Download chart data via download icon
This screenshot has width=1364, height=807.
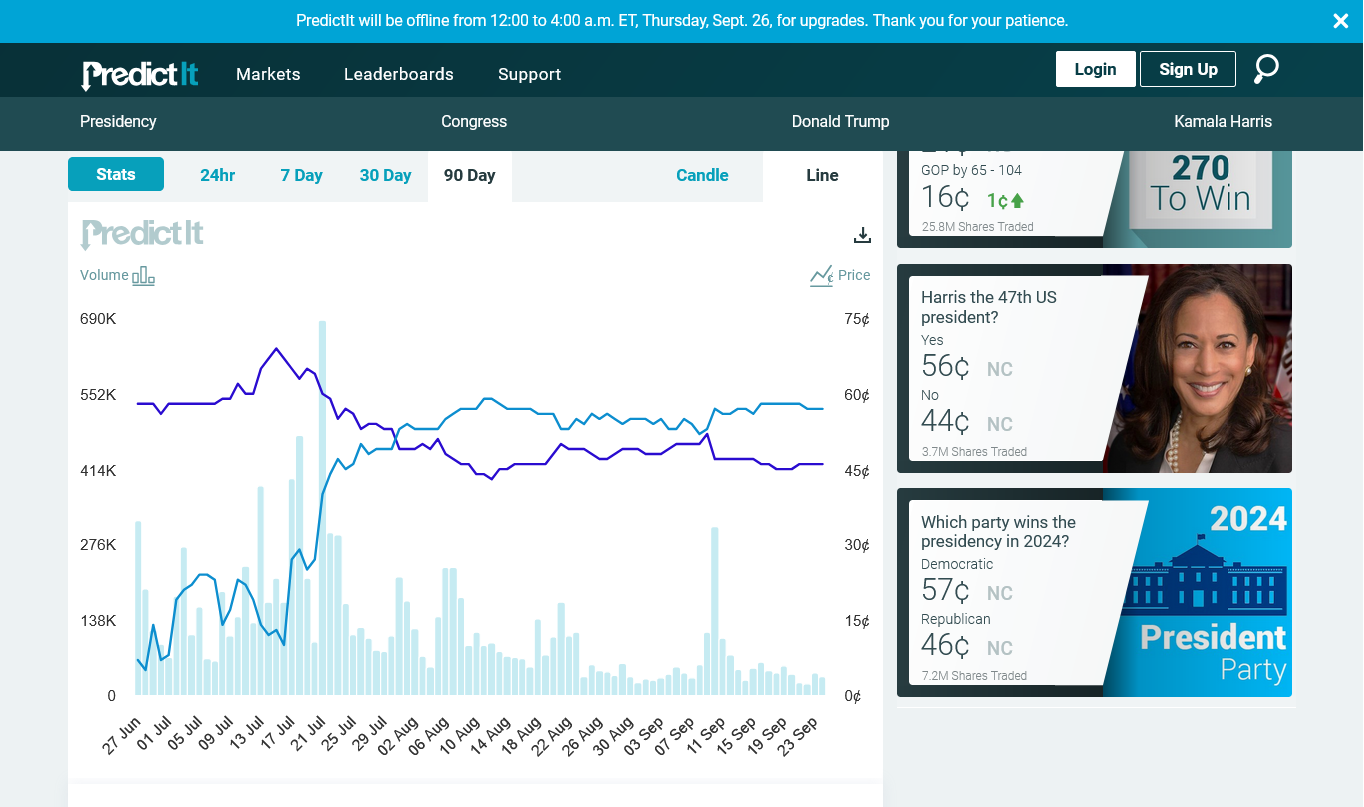point(862,235)
